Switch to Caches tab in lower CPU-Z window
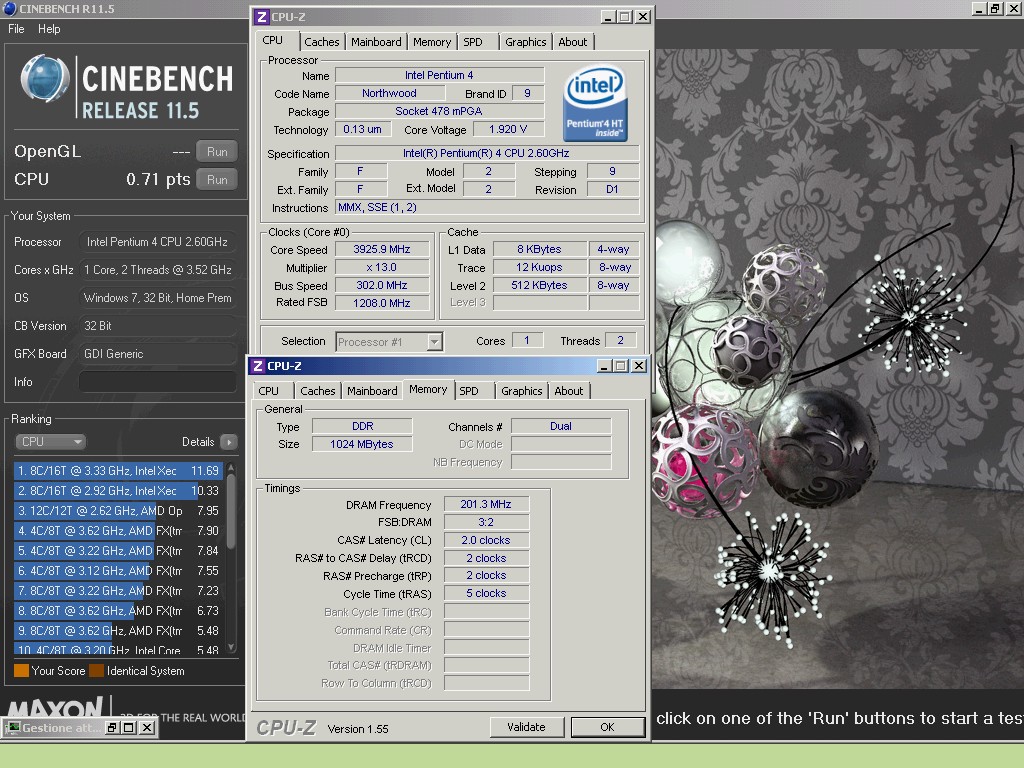Image resolution: width=1024 pixels, height=768 pixels. click(317, 391)
